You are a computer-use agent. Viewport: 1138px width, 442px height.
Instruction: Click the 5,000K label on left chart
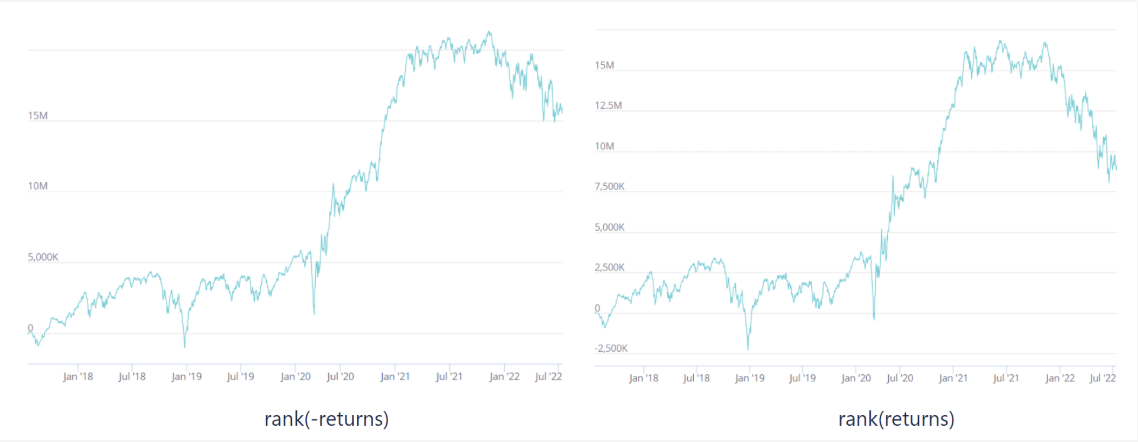[42, 257]
